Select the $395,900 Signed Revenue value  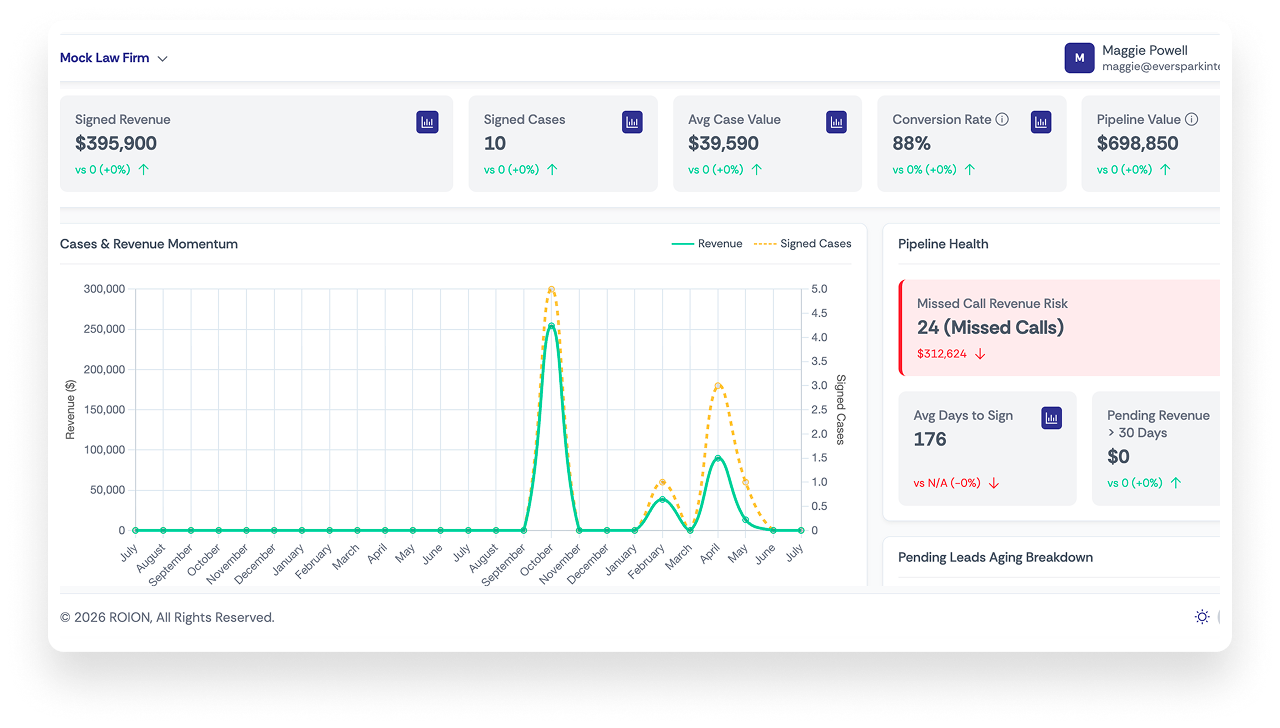116,143
